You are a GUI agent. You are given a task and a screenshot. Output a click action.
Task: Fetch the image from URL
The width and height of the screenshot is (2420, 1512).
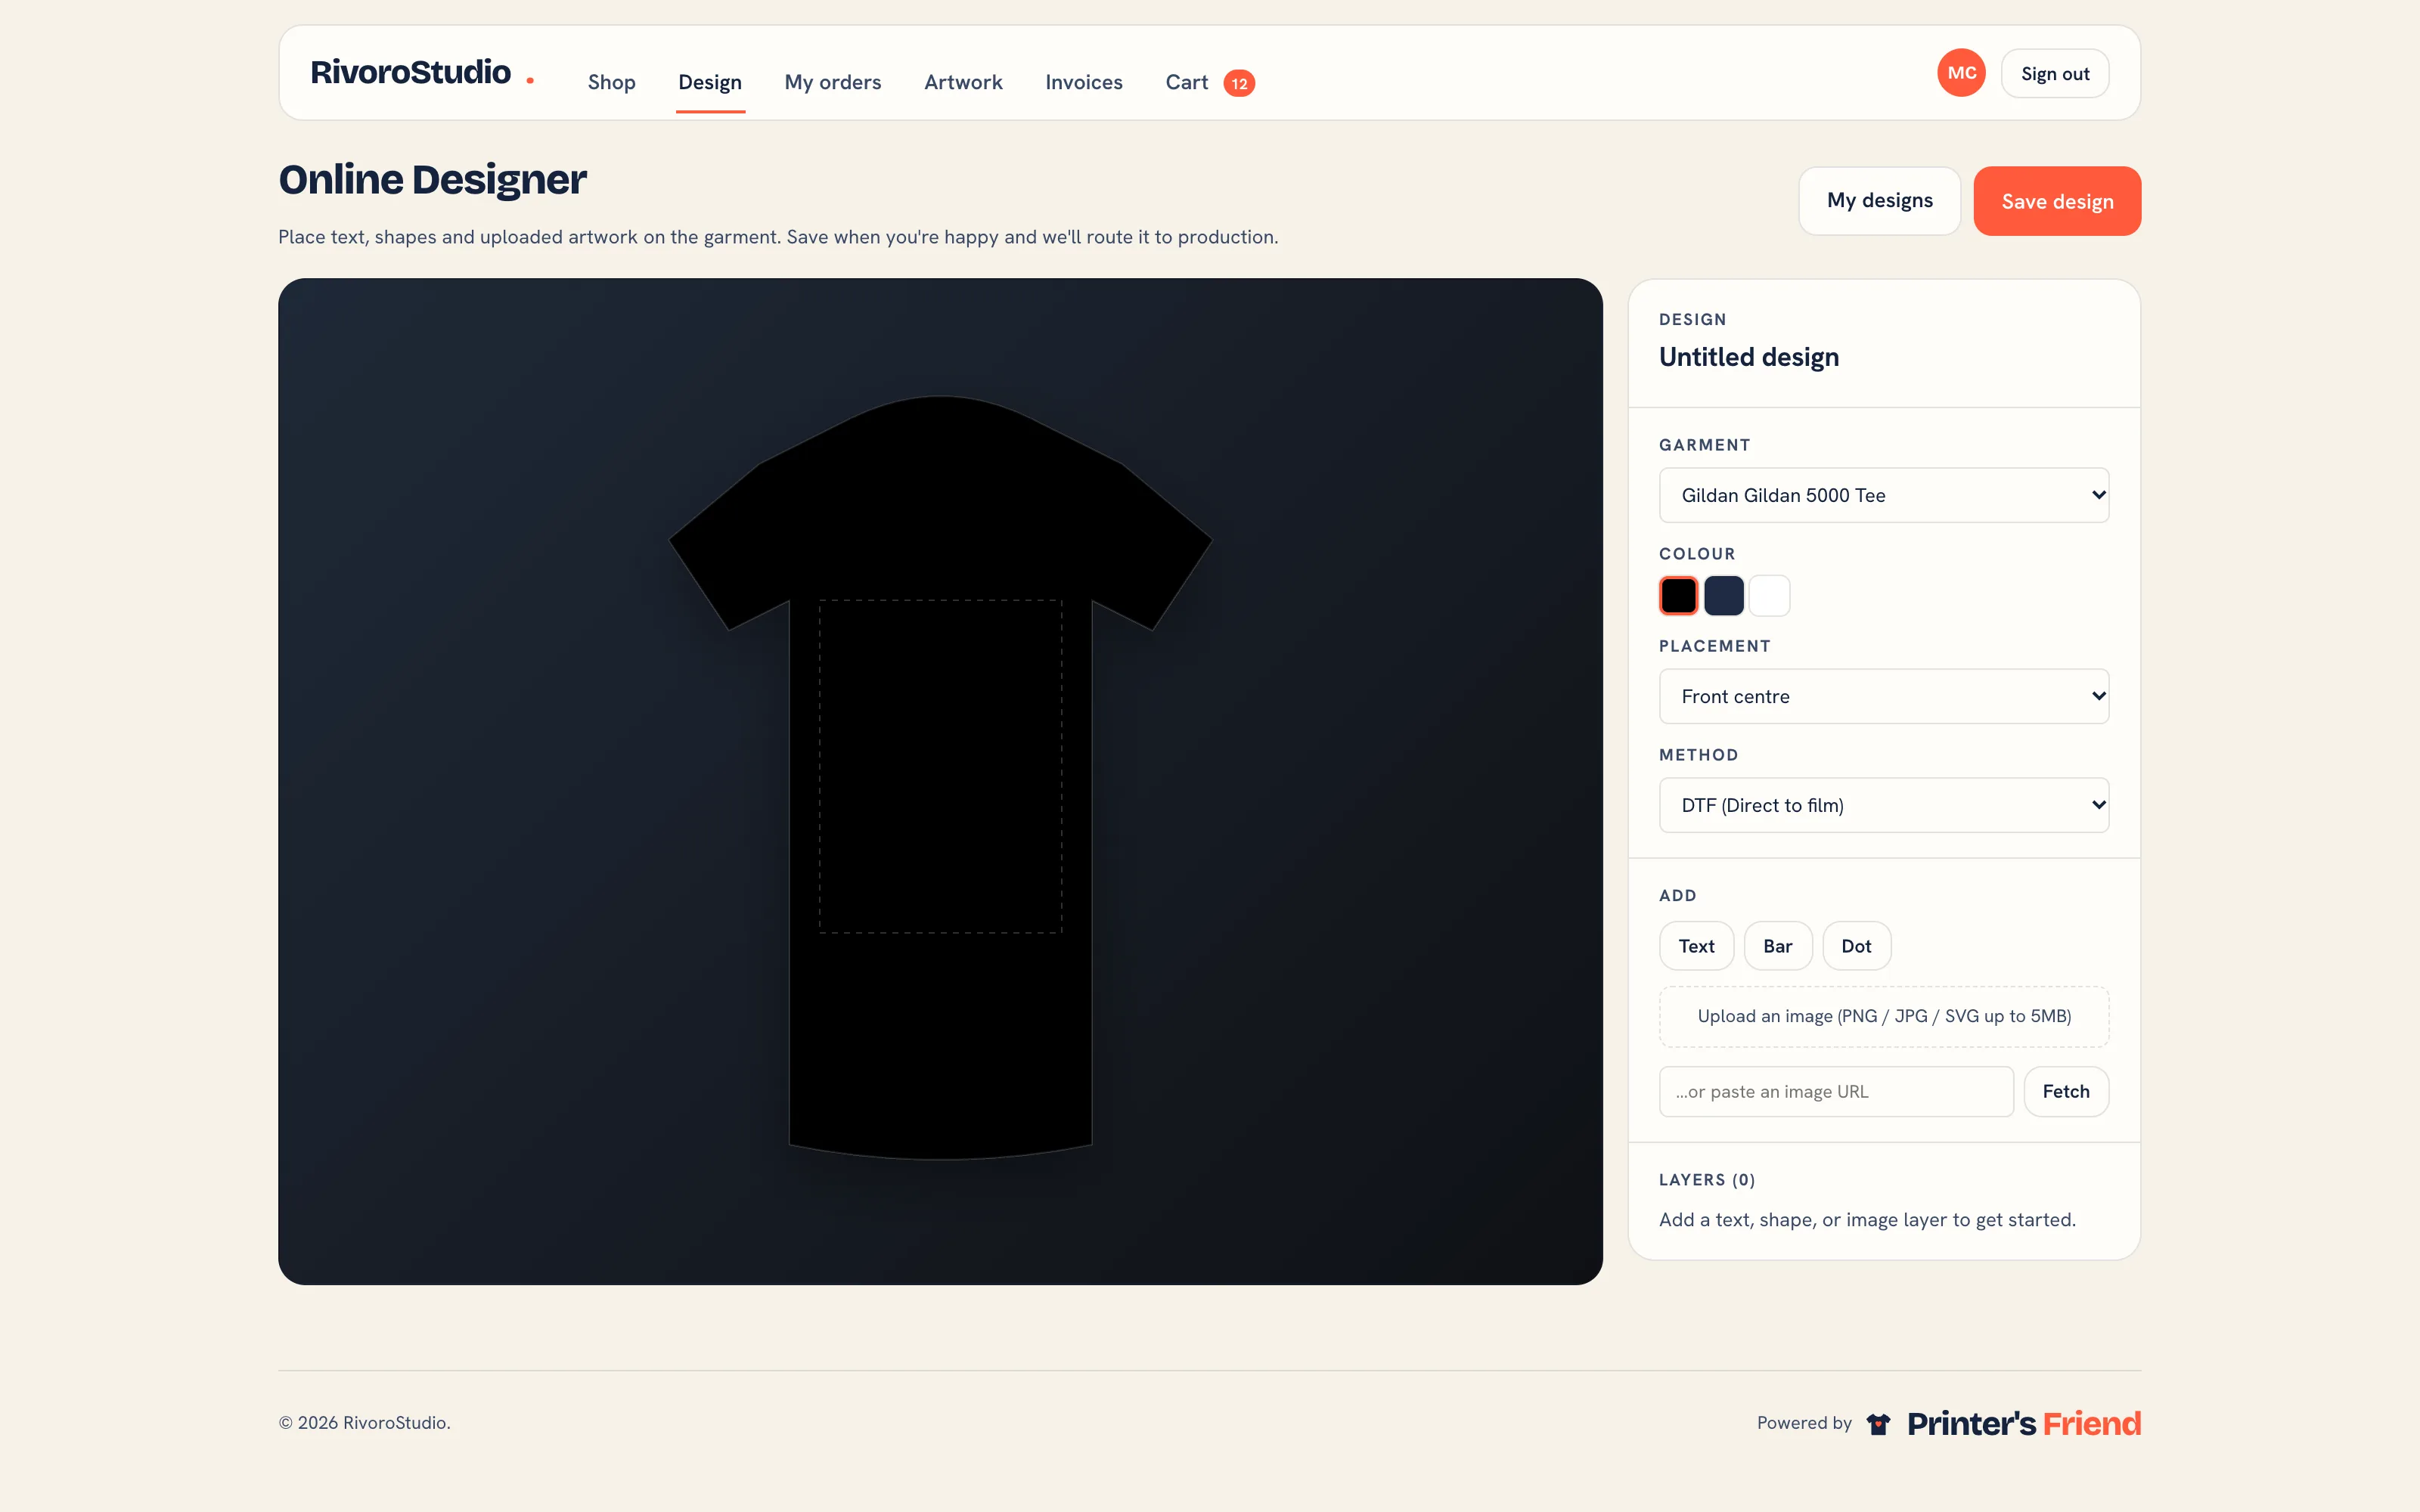click(x=2066, y=1091)
